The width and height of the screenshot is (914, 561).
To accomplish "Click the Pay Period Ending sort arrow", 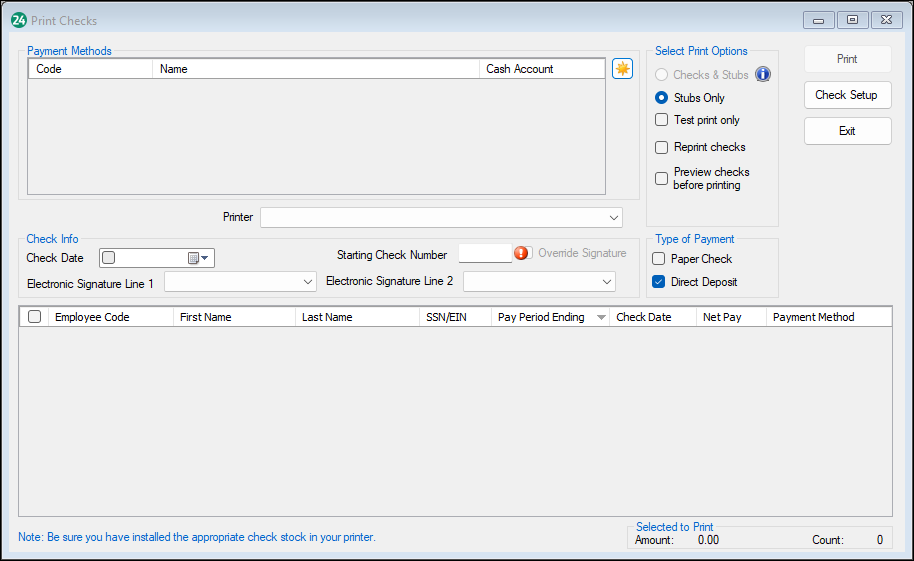I will point(601,317).
